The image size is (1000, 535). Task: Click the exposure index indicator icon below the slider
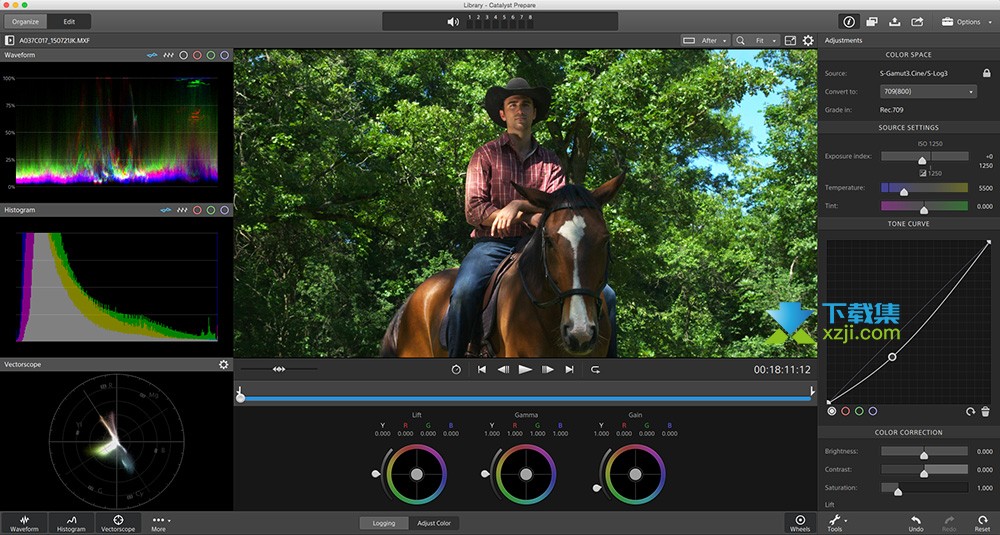coord(923,173)
